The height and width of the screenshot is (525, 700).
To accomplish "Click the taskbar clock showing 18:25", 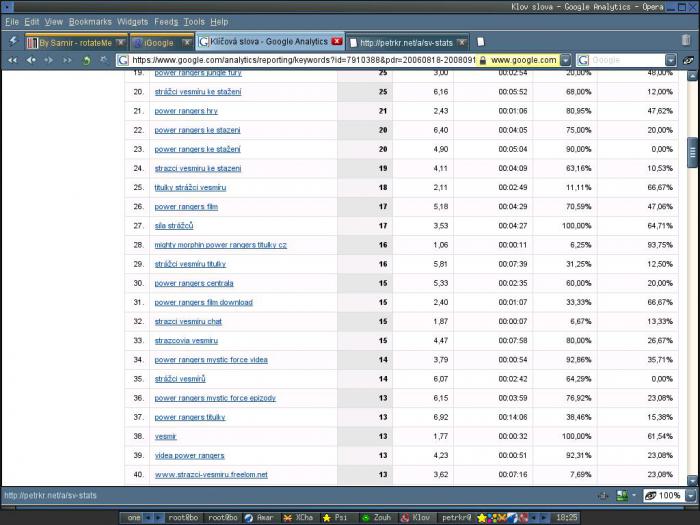I will click(x=566, y=517).
